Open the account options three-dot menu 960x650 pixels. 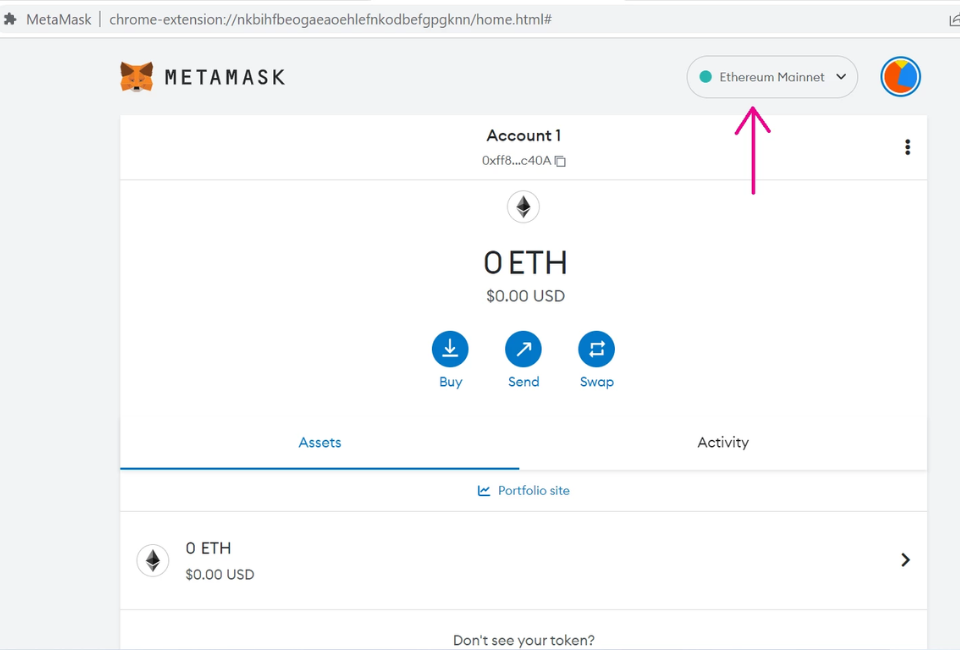907,147
